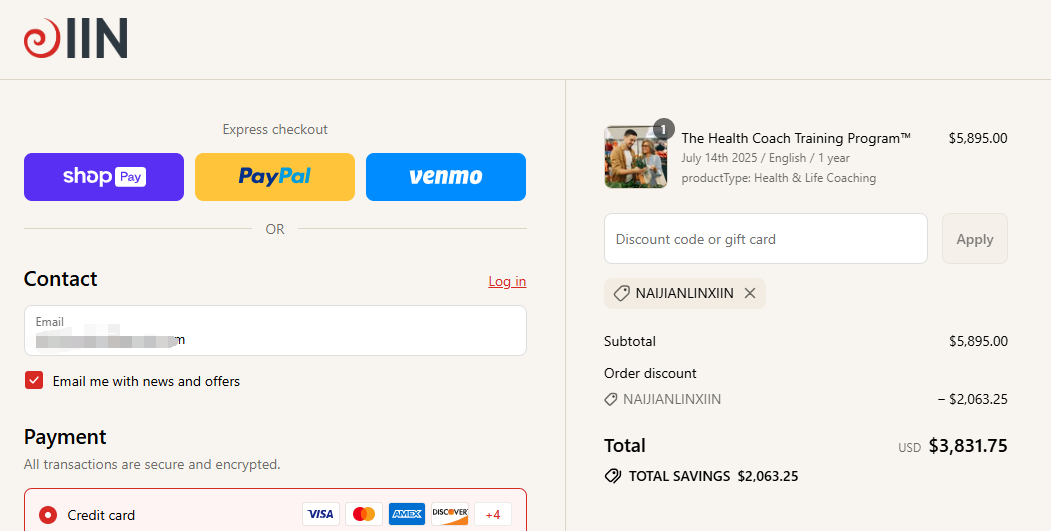This screenshot has height=531, width=1051.
Task: Show the +4 additional card brands
Action: [x=493, y=514]
